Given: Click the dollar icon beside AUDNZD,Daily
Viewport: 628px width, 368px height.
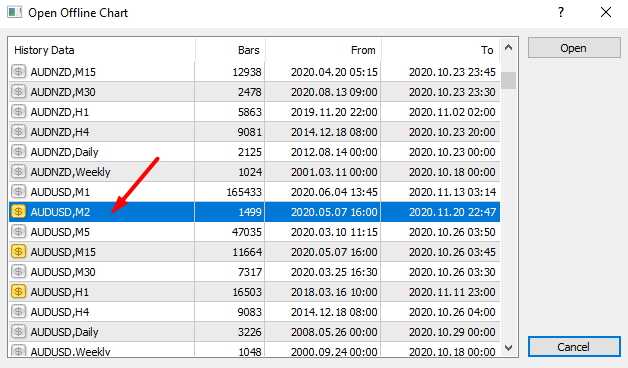Looking at the screenshot, I should click(18, 152).
